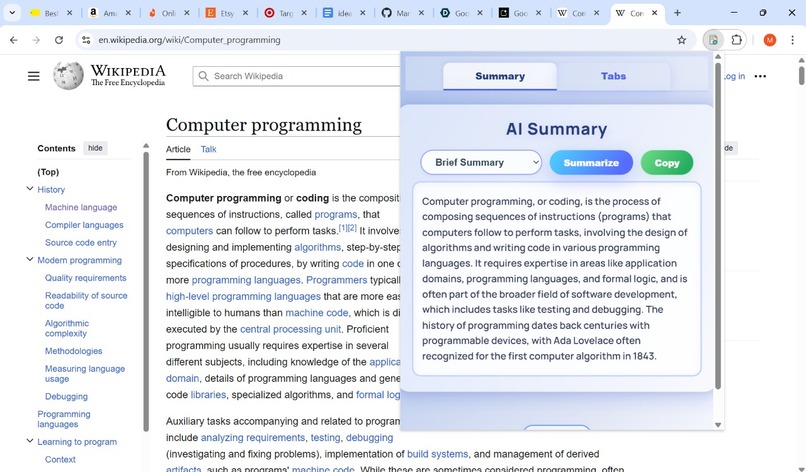Close the Etsy tab
This screenshot has width=806, height=472.
(246, 13)
